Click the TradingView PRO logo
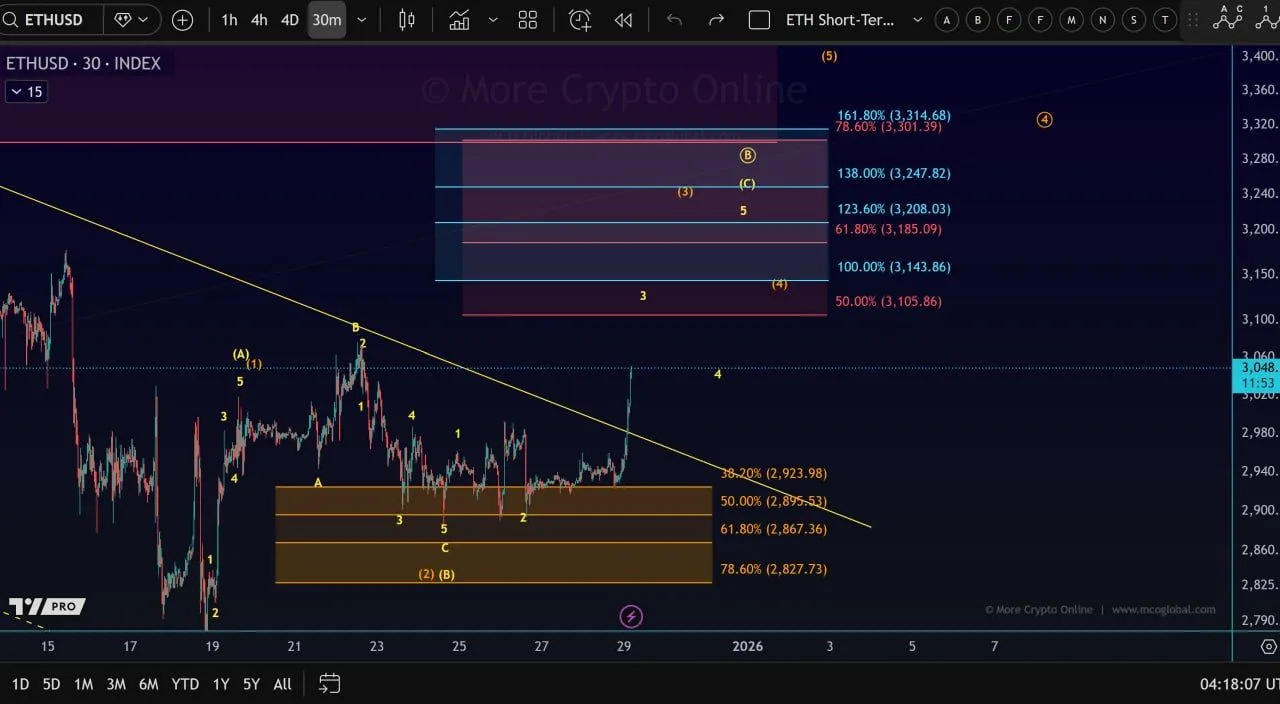1280x704 pixels. pos(45,606)
